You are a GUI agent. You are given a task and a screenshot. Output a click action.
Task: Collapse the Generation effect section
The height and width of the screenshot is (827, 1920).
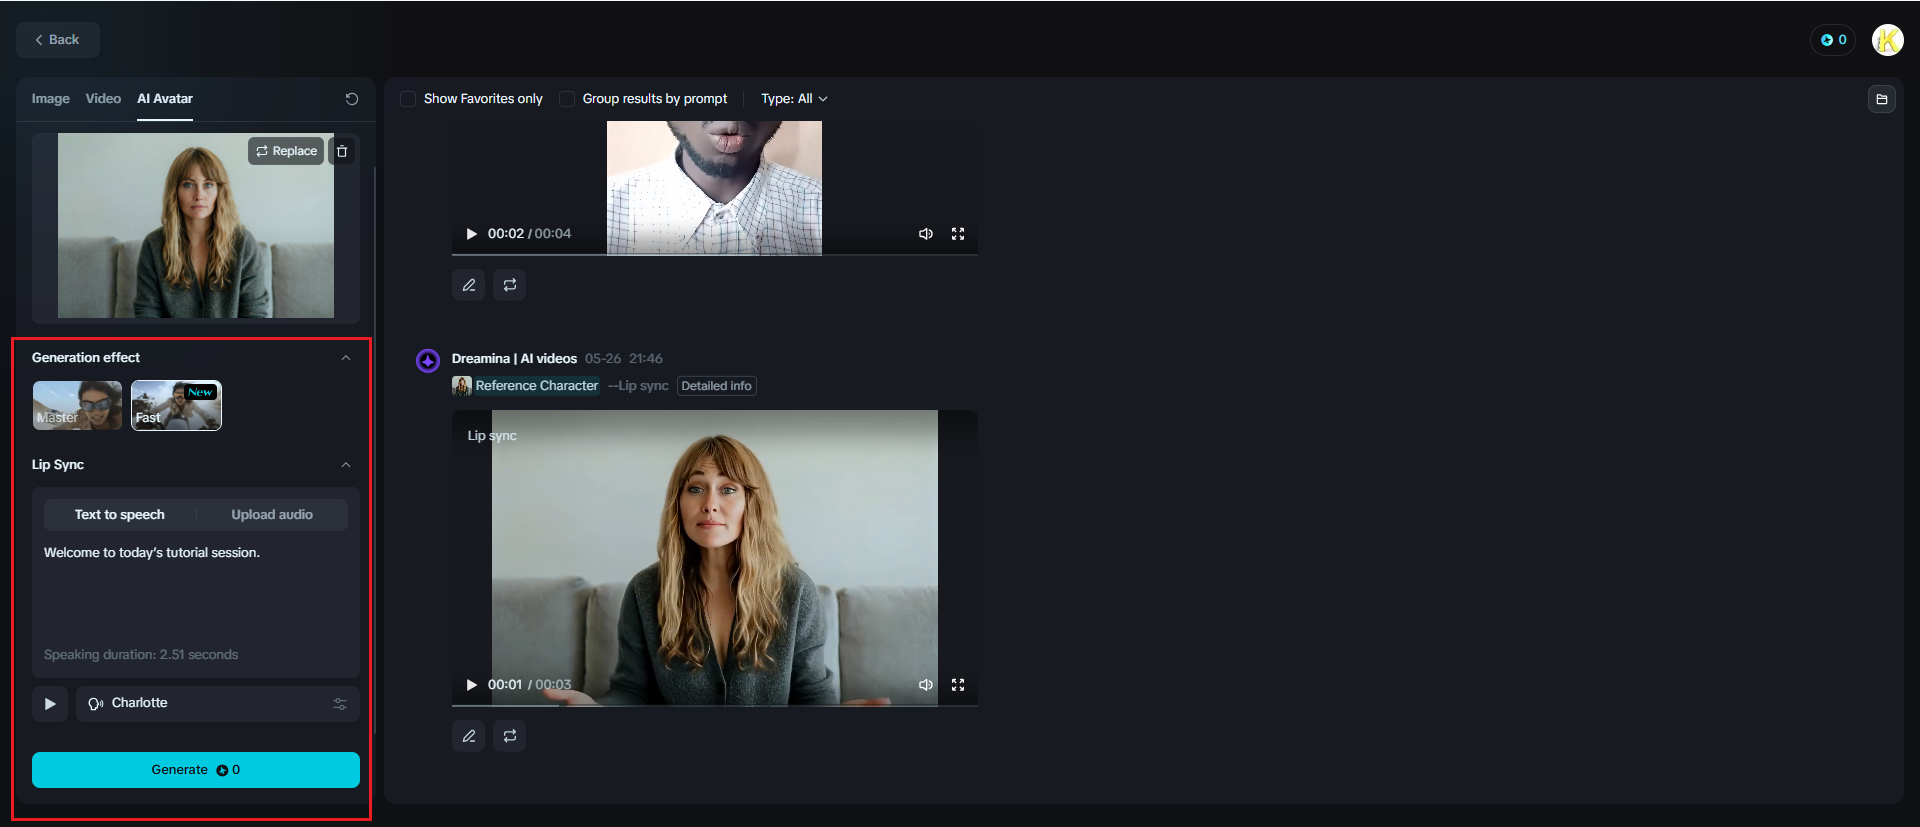coord(346,358)
